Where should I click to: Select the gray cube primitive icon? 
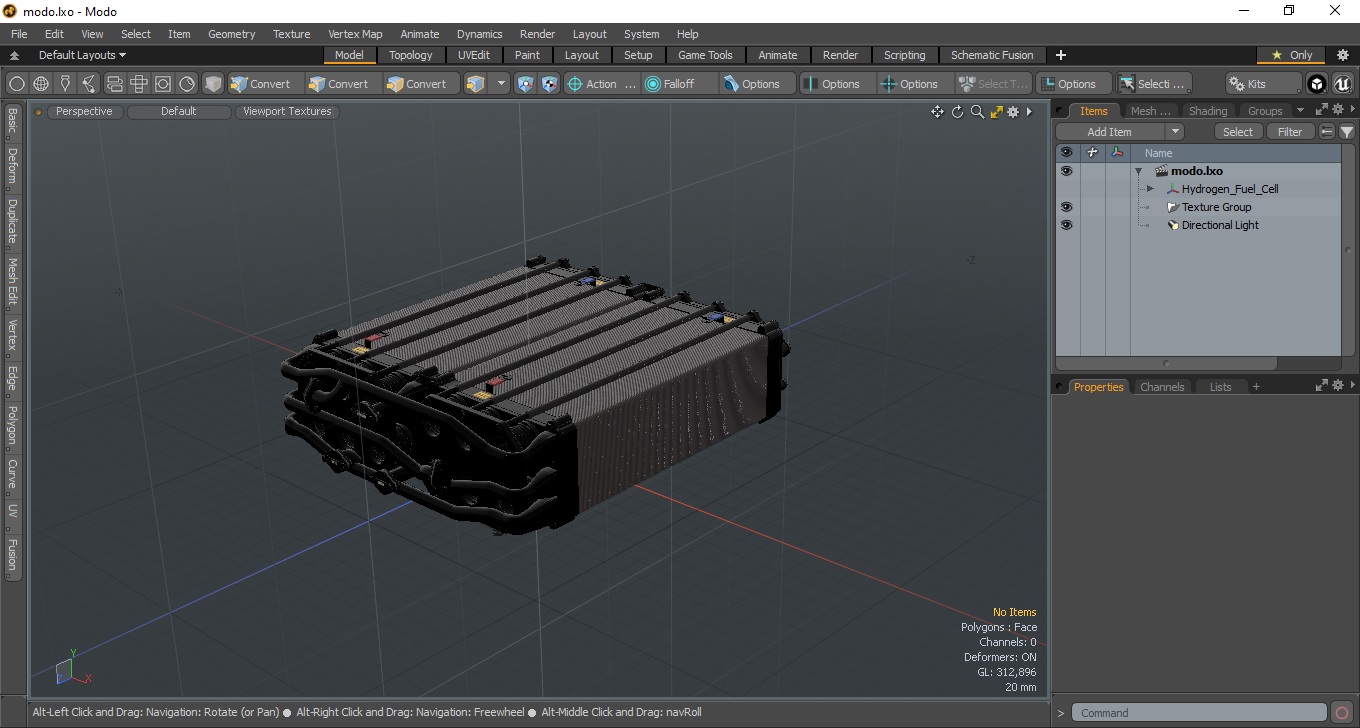click(x=213, y=84)
